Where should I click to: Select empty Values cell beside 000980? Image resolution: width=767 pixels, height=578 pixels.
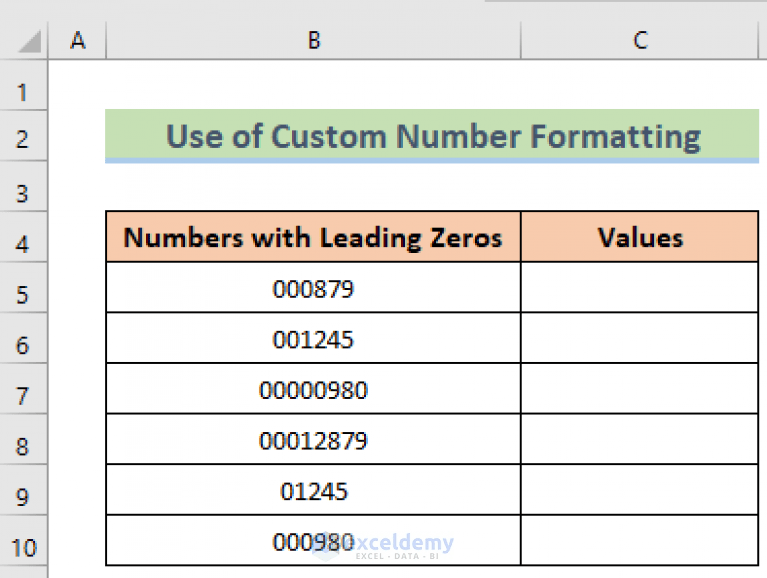click(x=640, y=541)
